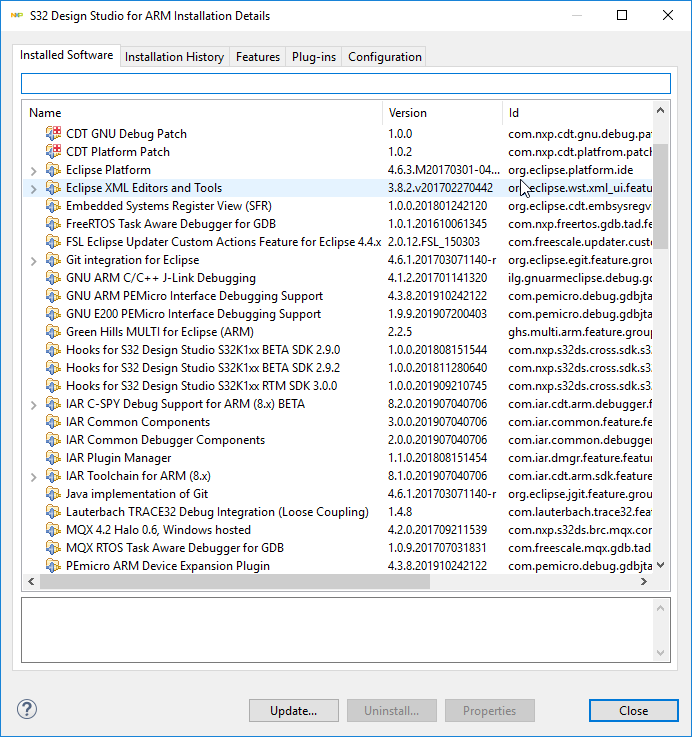Open the Plug-ins tab
692x737 pixels.
pos(314,57)
